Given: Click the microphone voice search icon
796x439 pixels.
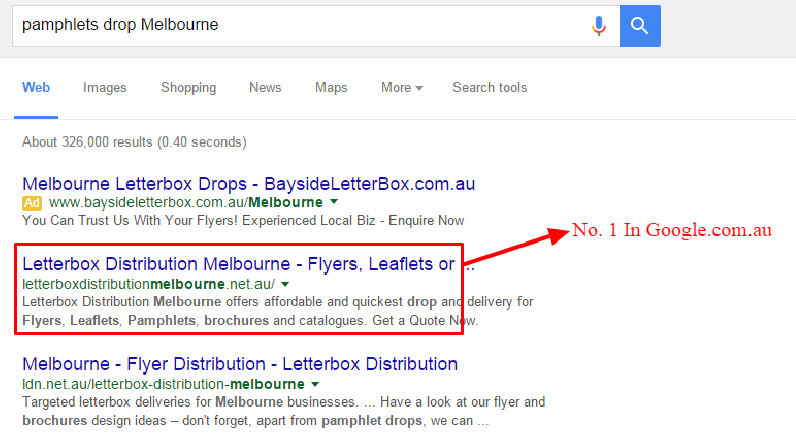Looking at the screenshot, I should click(x=599, y=25).
